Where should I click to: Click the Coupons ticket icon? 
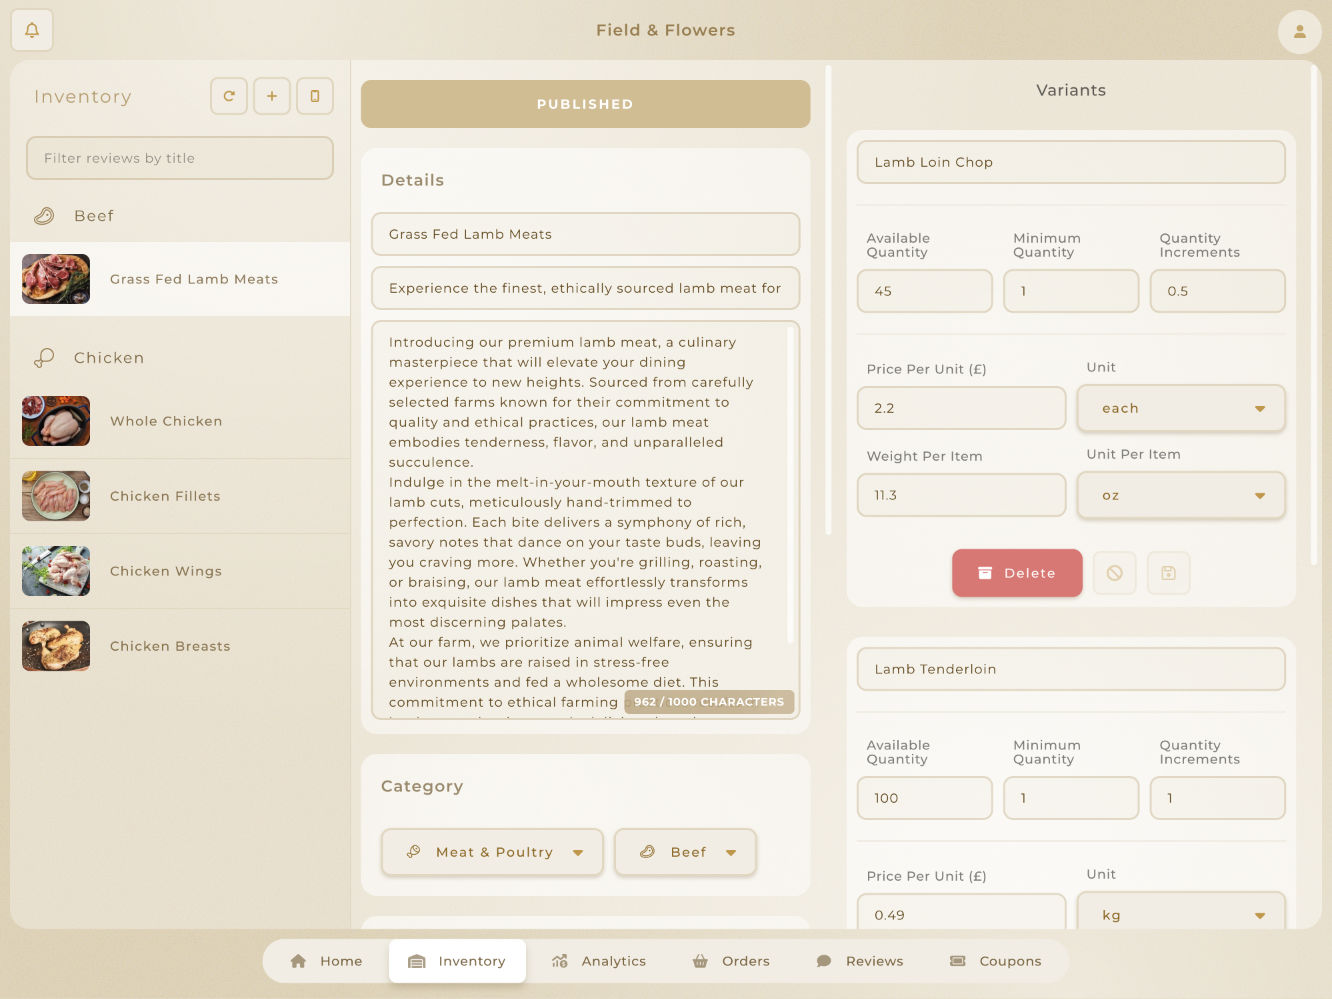958,961
